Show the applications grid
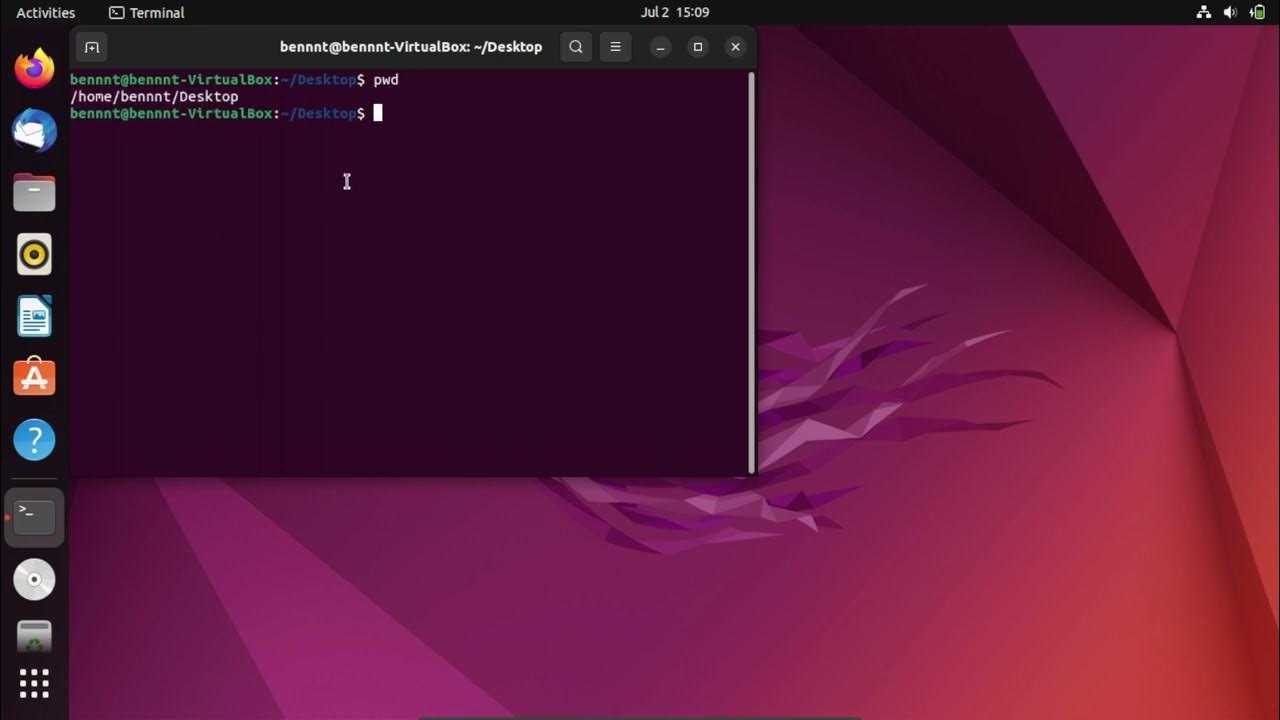1280x720 pixels. [x=34, y=684]
